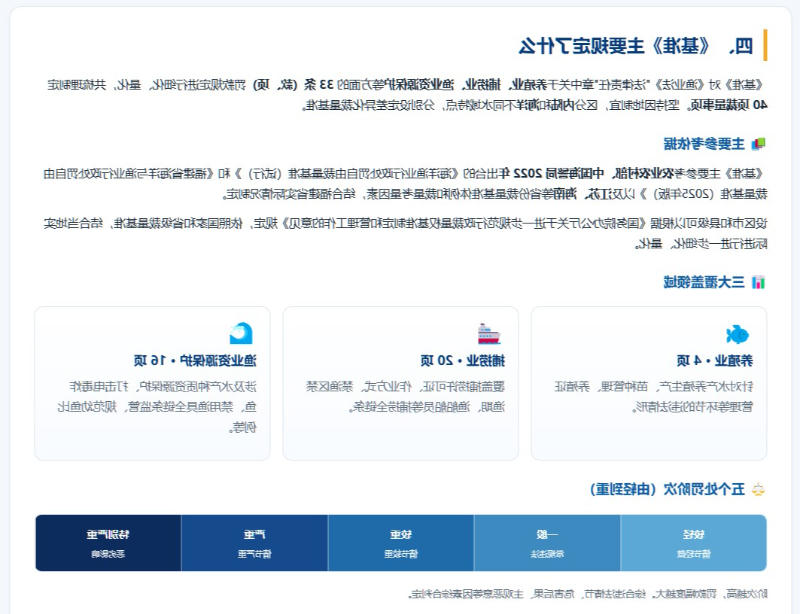
Task: Click the 渔业资源保护 card description text
Action: click(157, 407)
